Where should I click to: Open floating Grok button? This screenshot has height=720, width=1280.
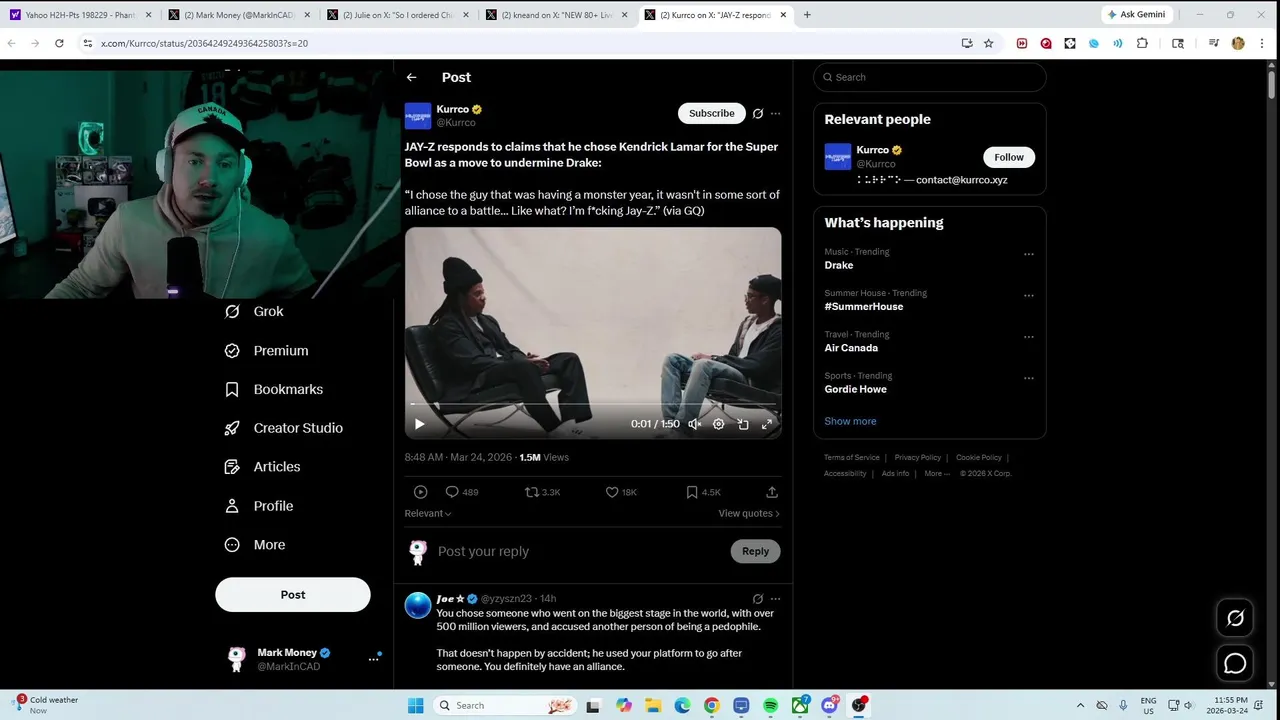pyautogui.click(x=1235, y=618)
